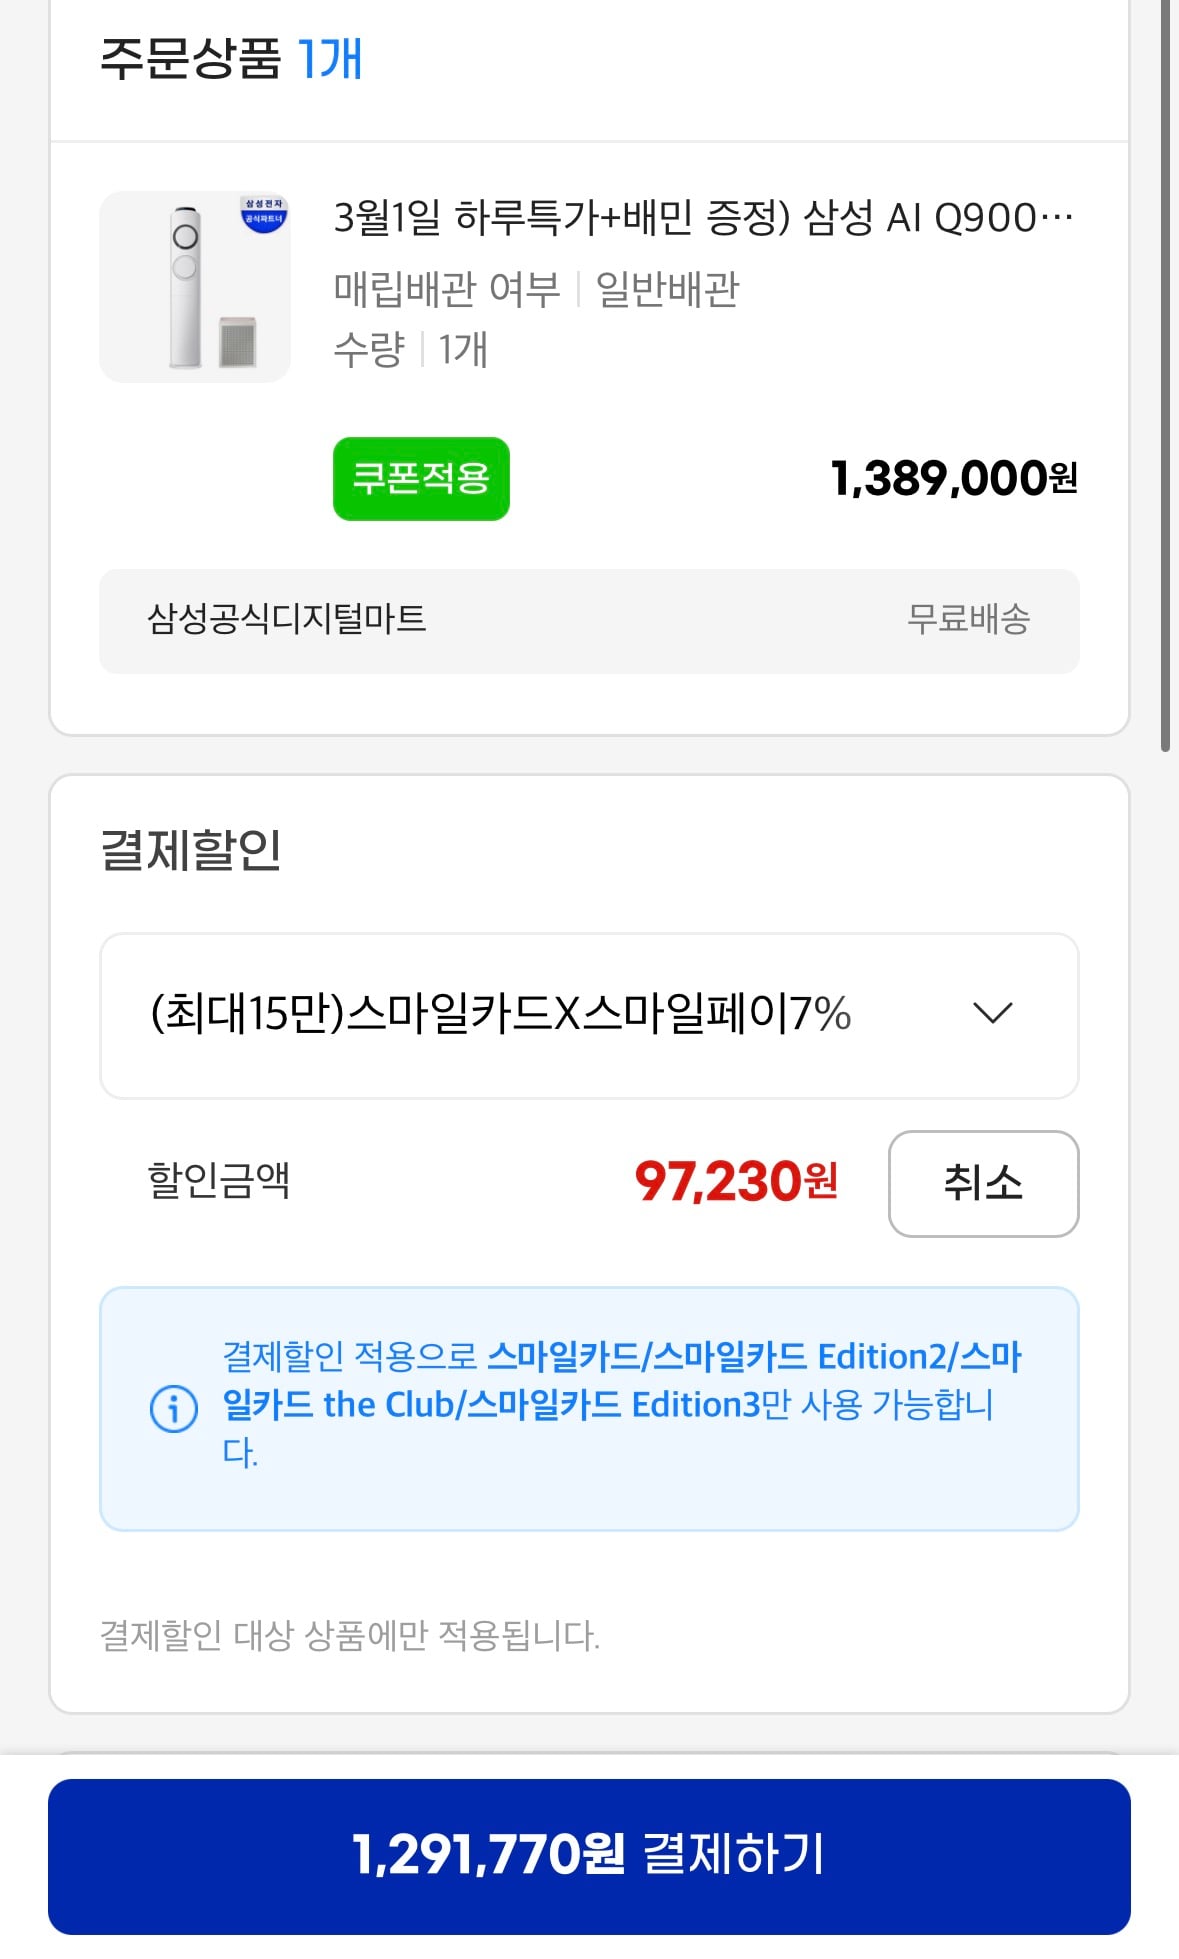The height and width of the screenshot is (1959, 1179).
Task: Tap the info circle icon in blue notice
Action: [174, 1409]
